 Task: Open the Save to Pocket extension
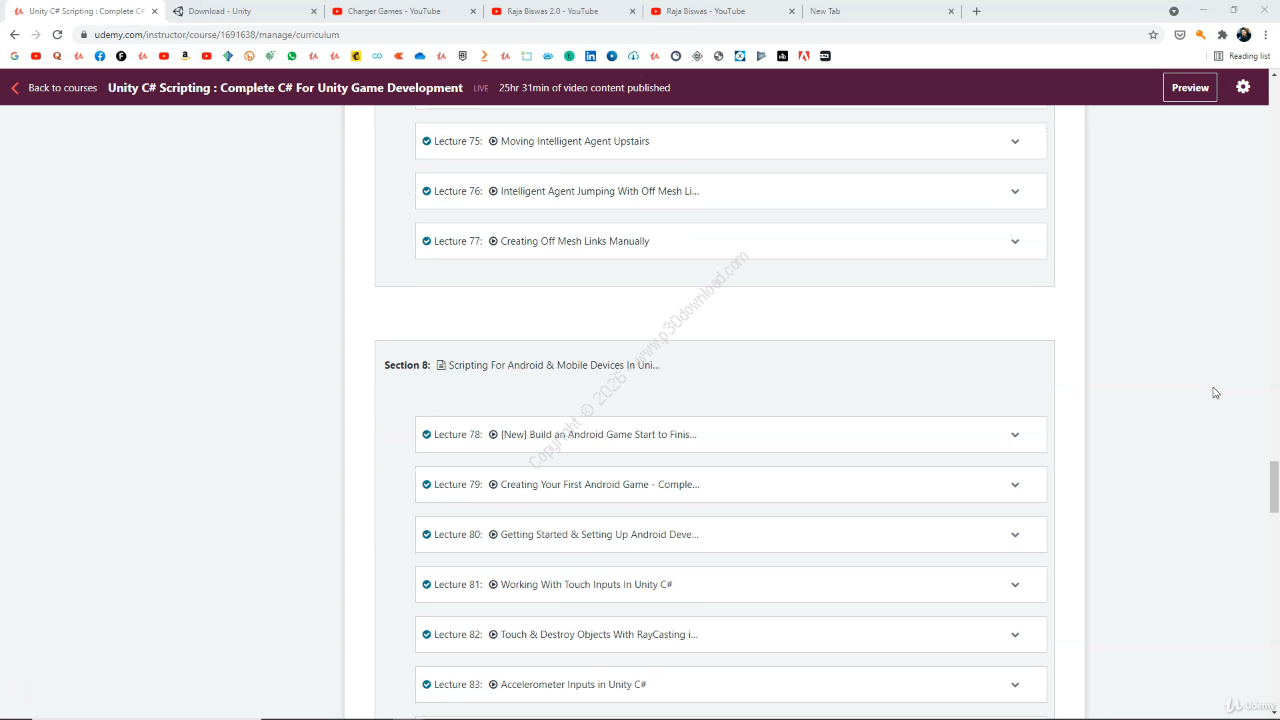1180,34
